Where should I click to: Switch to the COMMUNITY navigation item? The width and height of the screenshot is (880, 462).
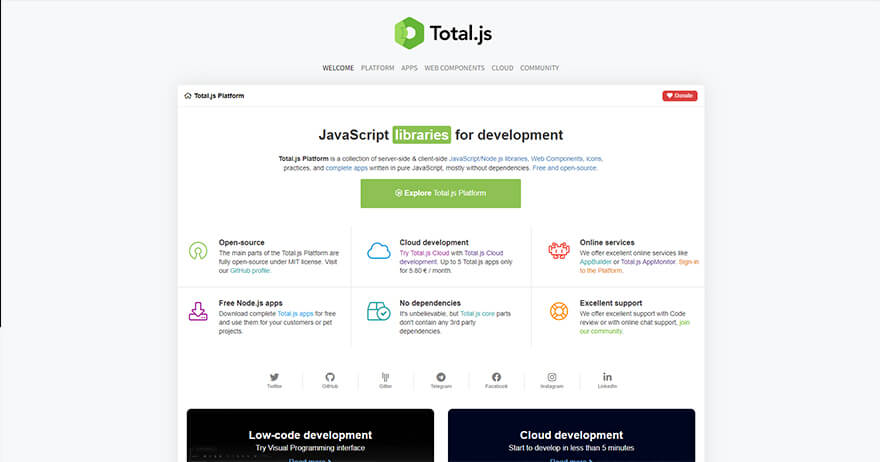click(539, 68)
